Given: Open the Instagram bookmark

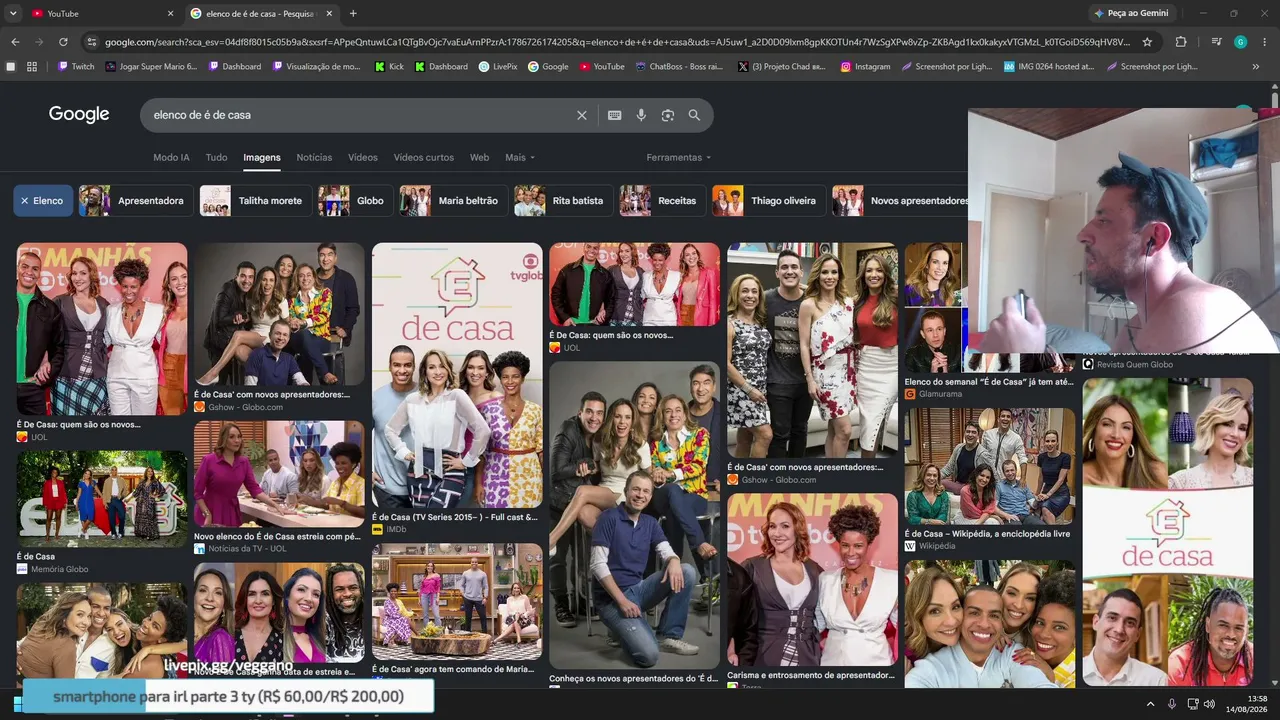Looking at the screenshot, I should click(866, 66).
